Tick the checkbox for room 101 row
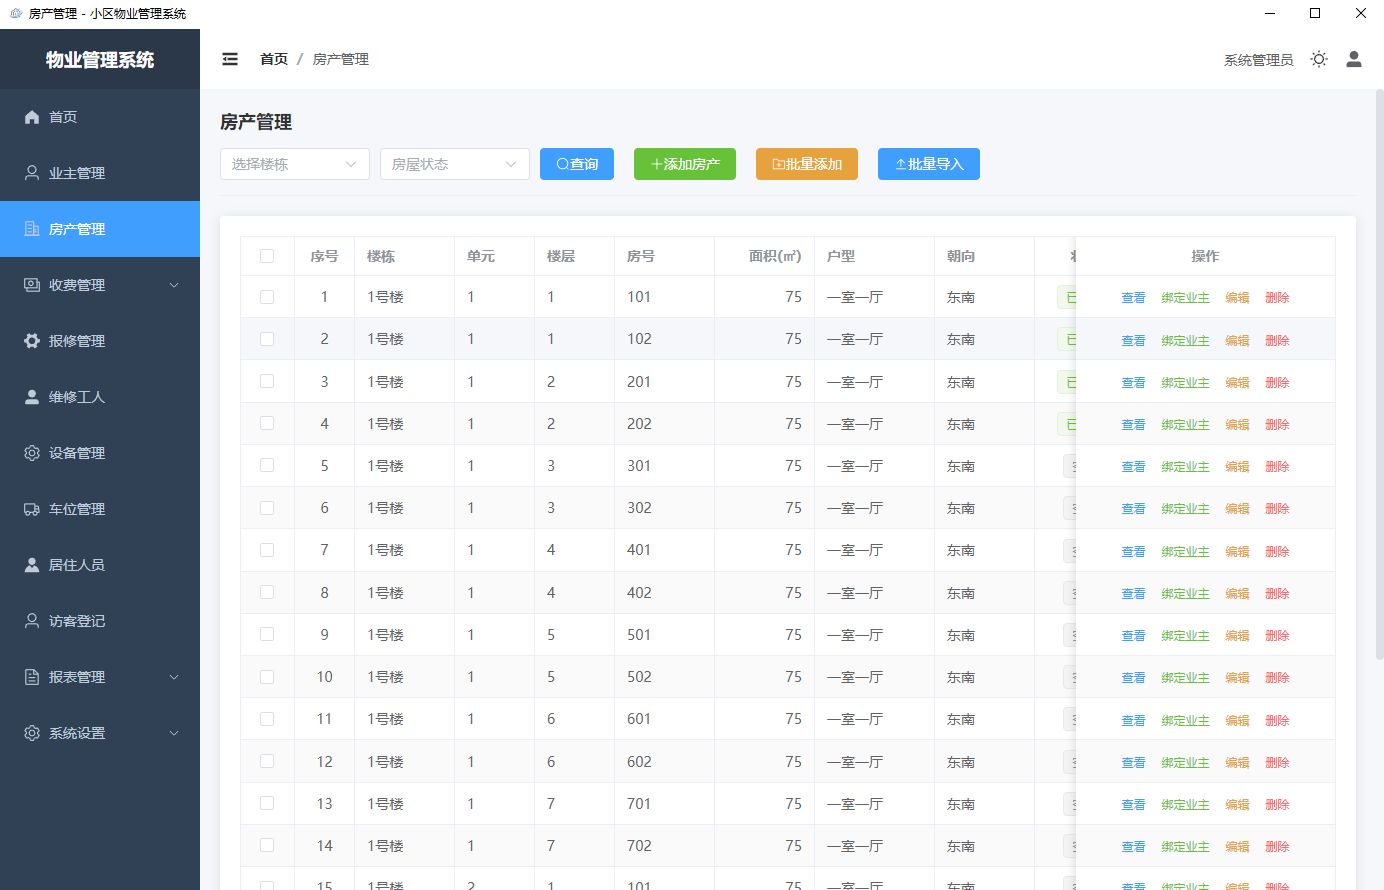 tap(267, 297)
